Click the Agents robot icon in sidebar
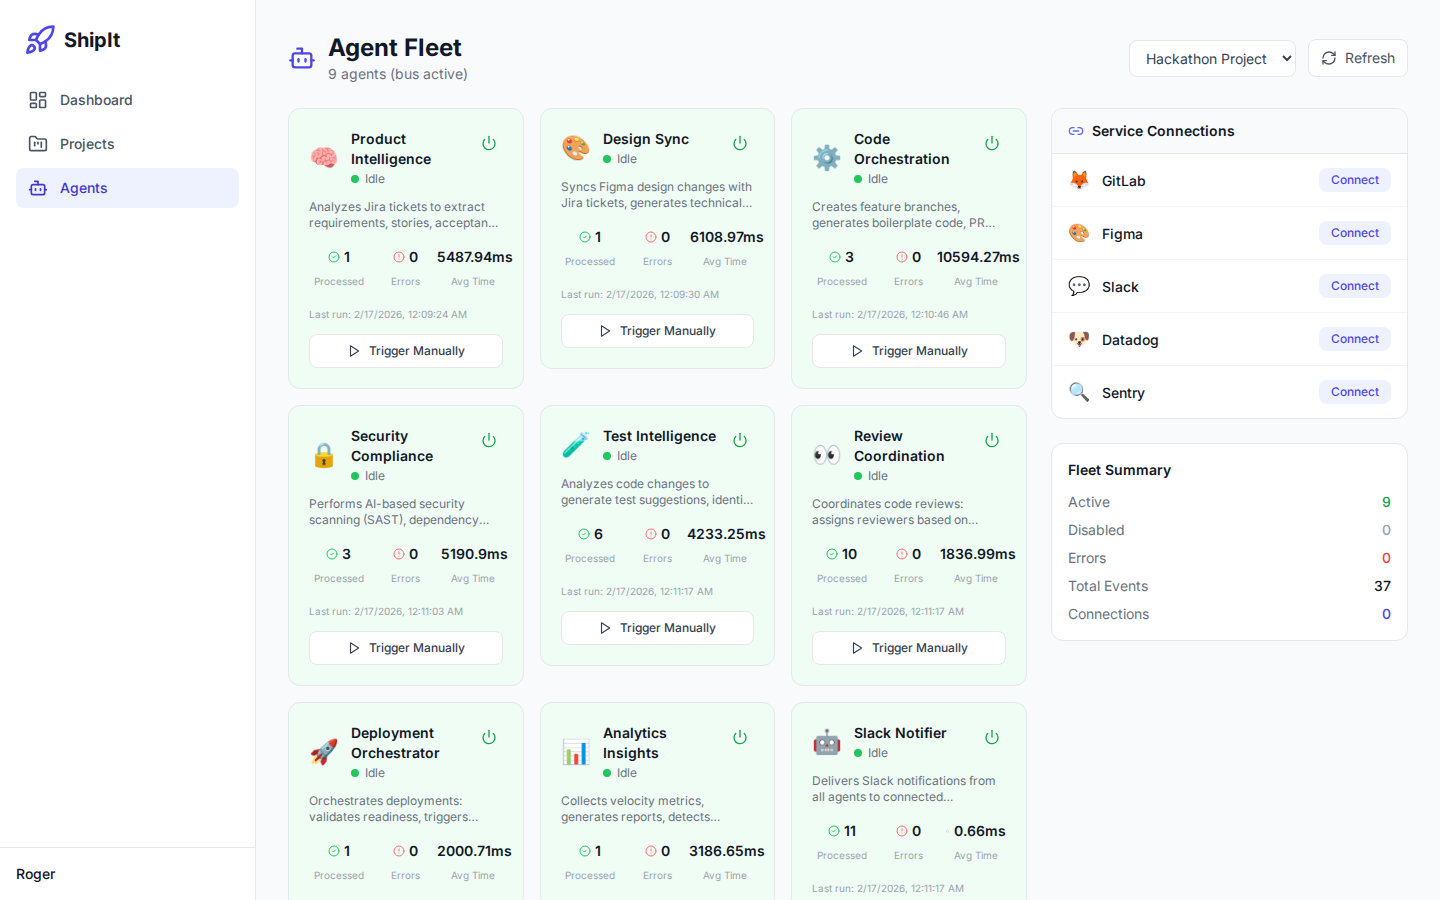The image size is (1440, 900). (x=38, y=188)
